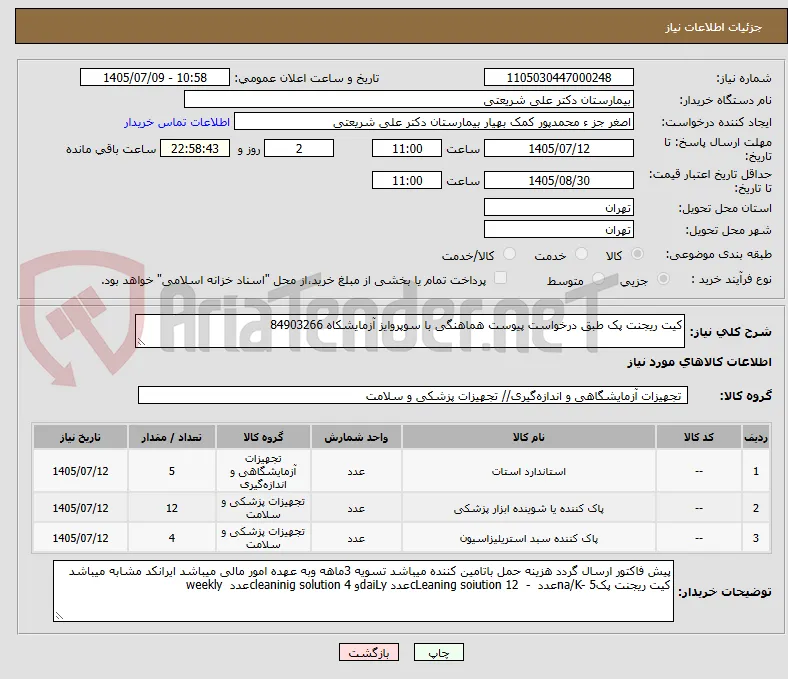Toggle the Islamic treasury payment checkbox
The height and width of the screenshot is (679, 788).
click(x=501, y=278)
